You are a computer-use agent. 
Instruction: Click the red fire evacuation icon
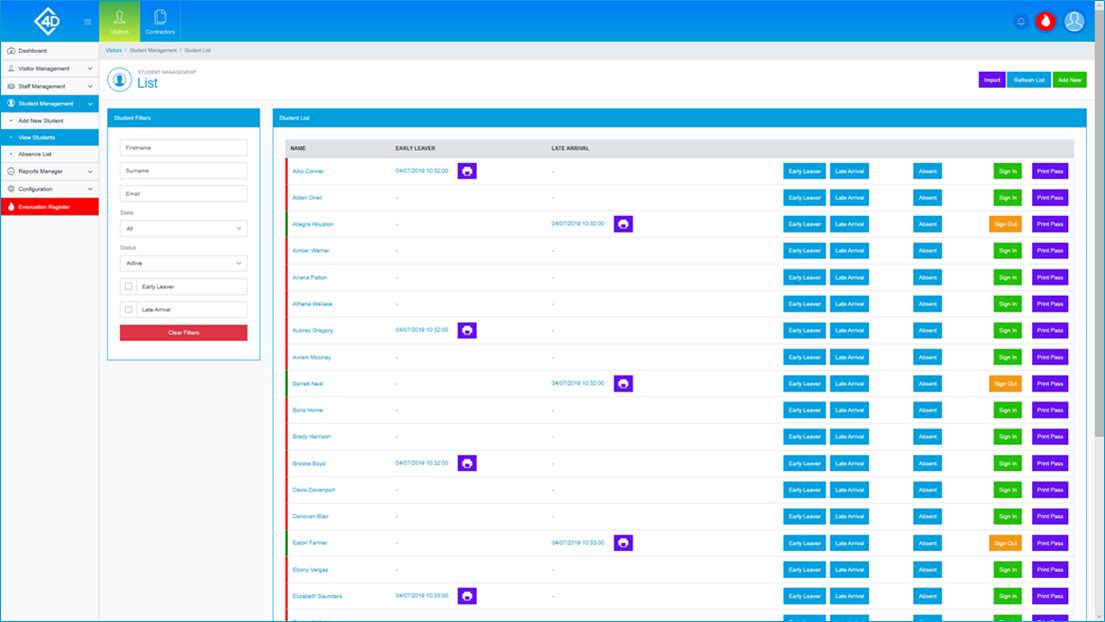coord(1045,22)
